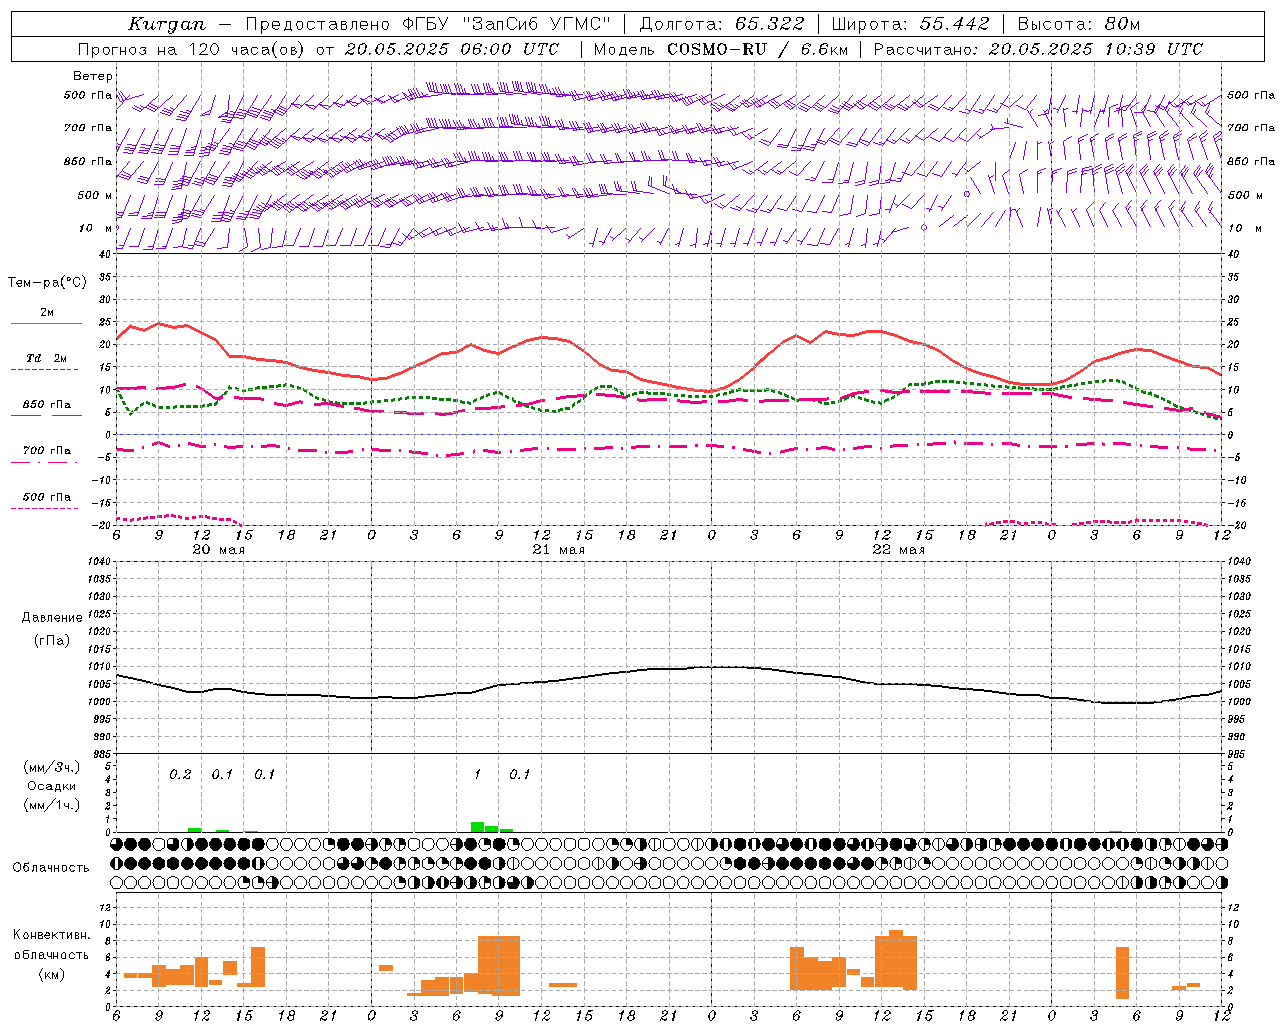Select the "Долгота: 65.322" longitude value
This screenshot has height=1024, width=1280.
click(x=720, y=24)
